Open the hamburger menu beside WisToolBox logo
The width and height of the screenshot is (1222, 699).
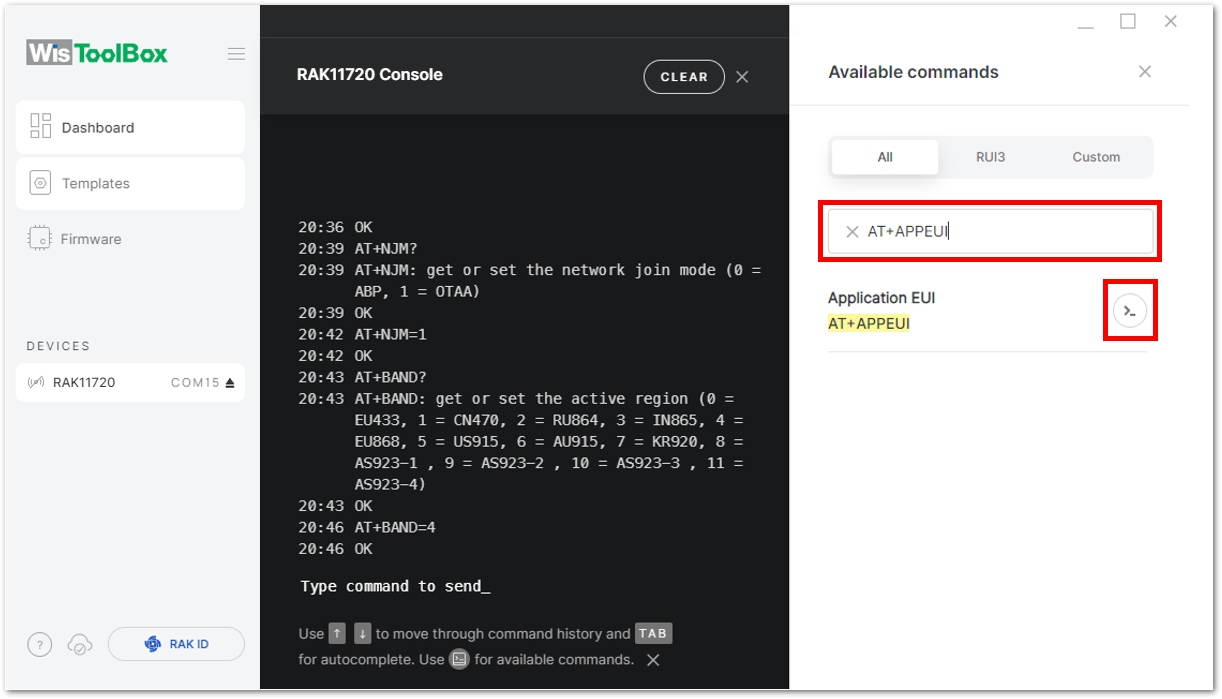coord(236,54)
